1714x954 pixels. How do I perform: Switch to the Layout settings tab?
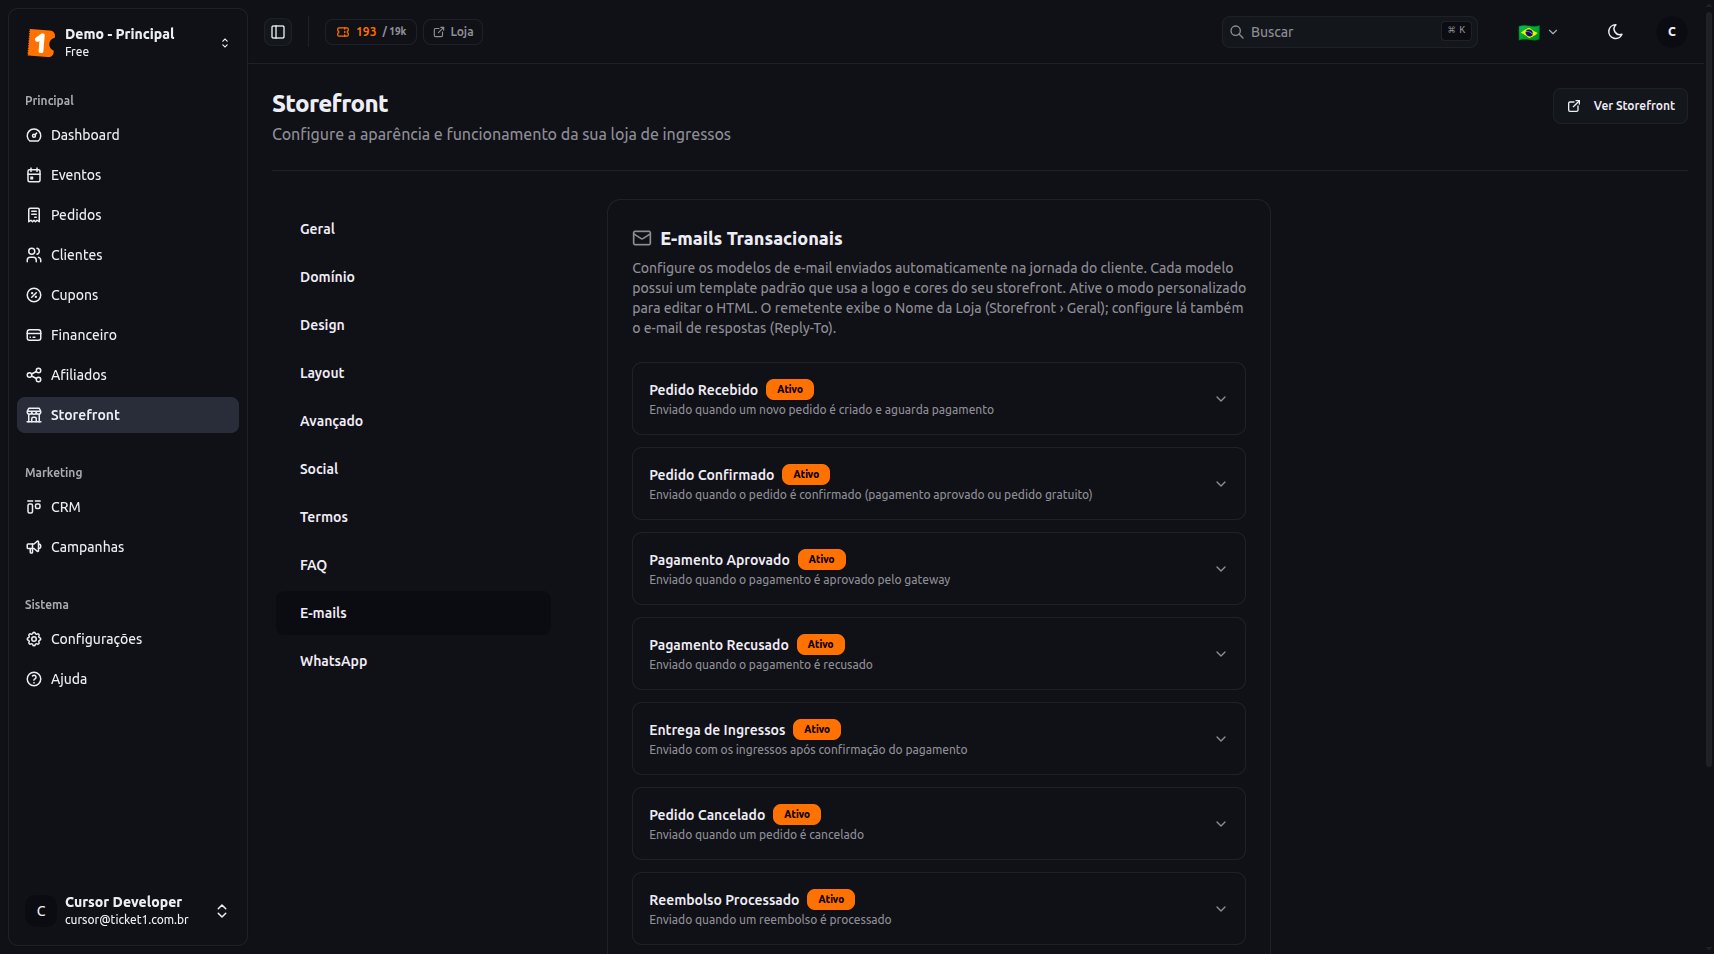(x=413, y=373)
